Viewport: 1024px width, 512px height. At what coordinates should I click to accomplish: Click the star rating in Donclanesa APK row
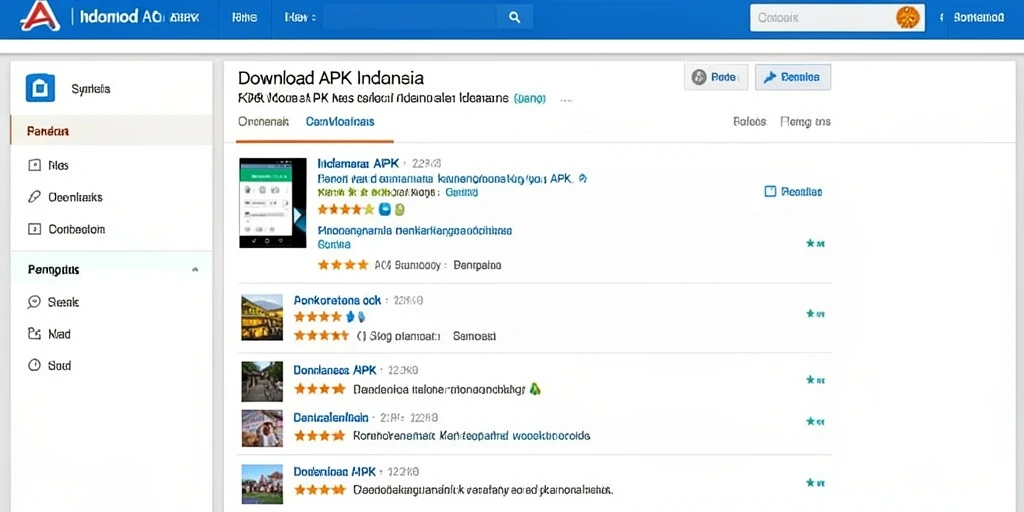pyautogui.click(x=319, y=389)
